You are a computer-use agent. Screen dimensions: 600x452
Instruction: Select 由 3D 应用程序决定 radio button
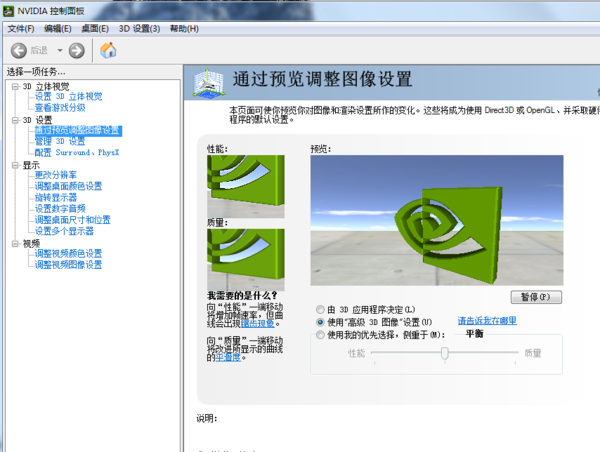pyautogui.click(x=320, y=309)
